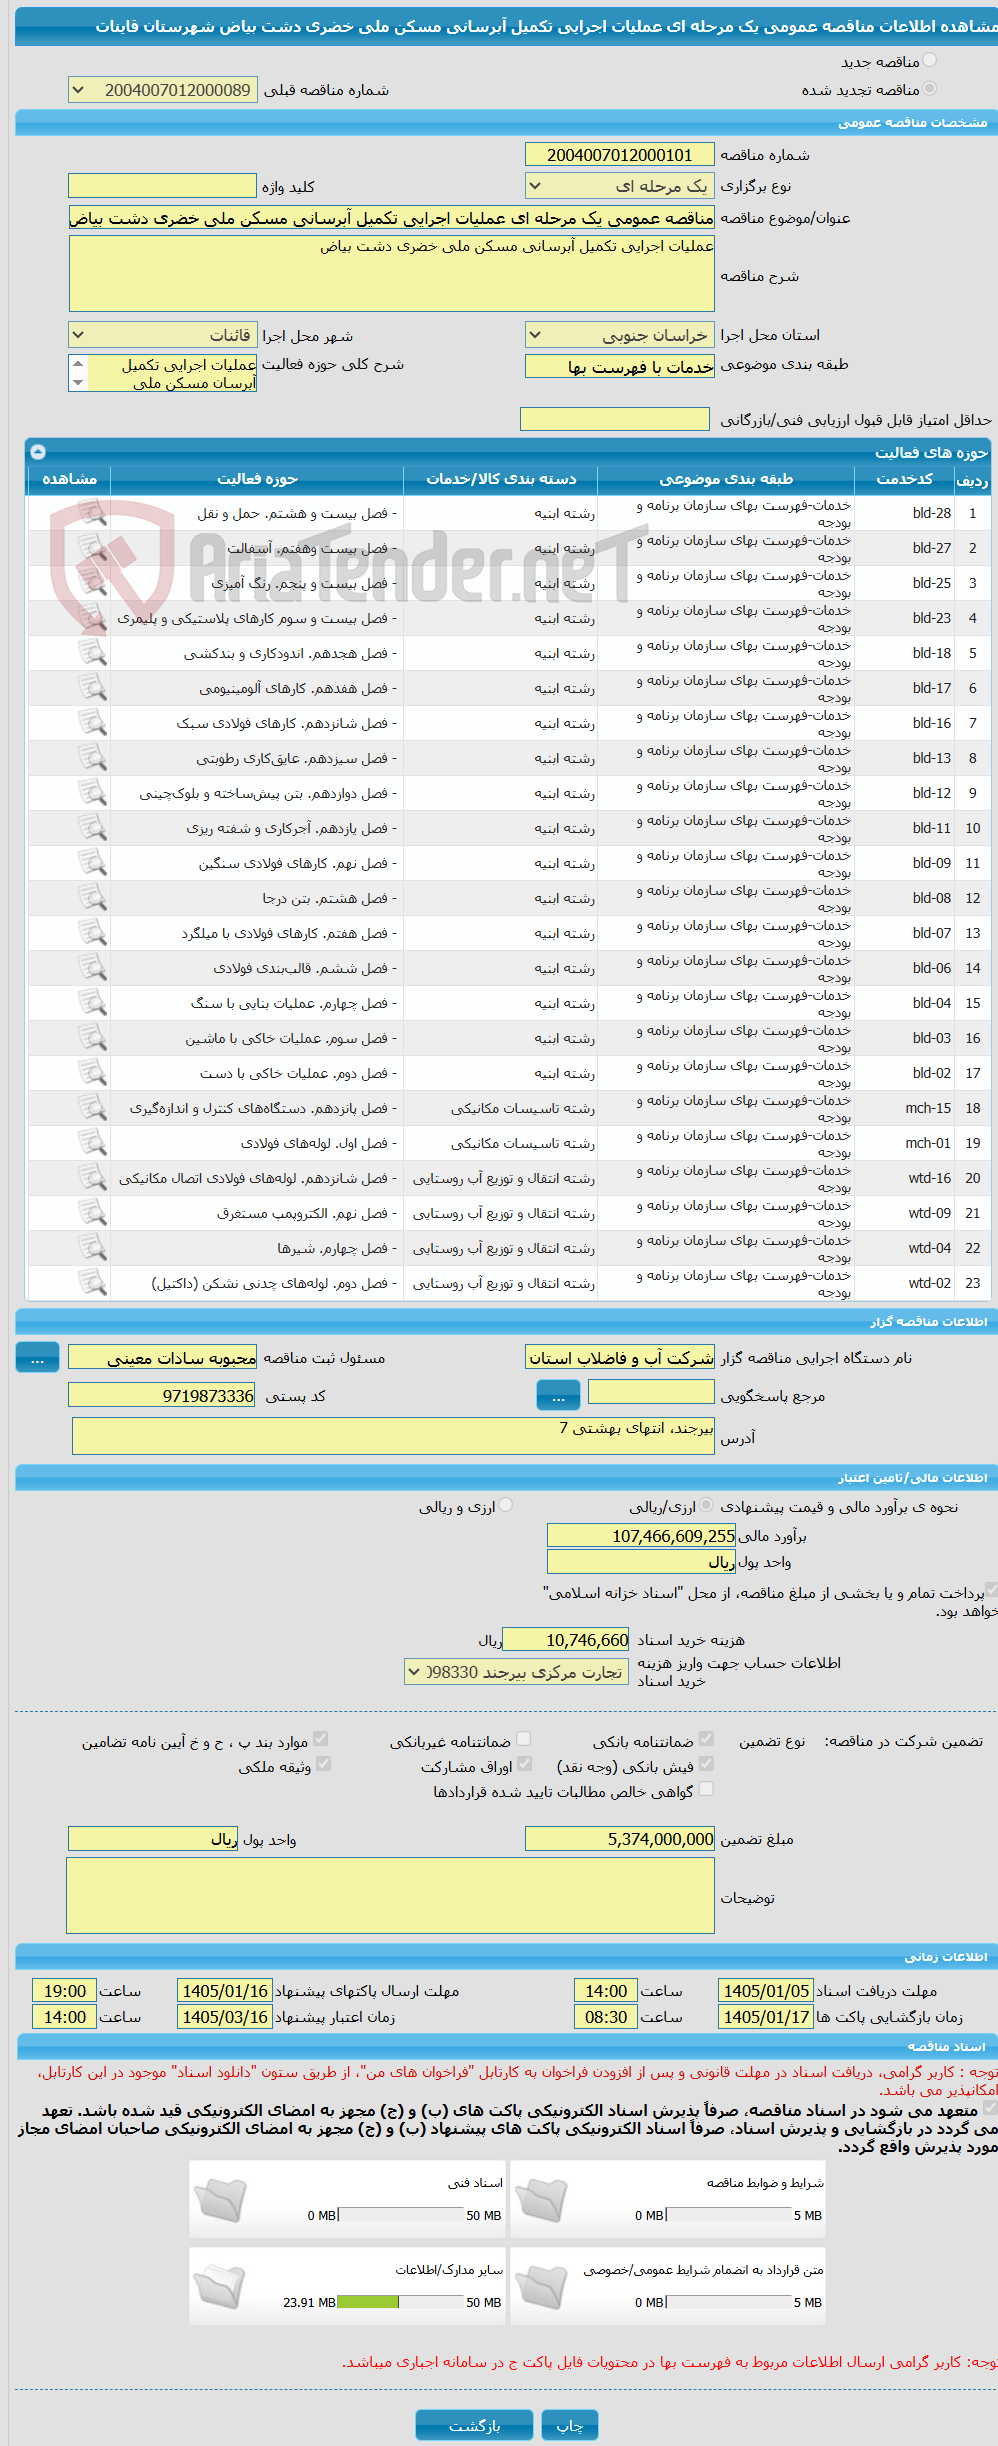Open اسناد فنی folder icon
This screenshot has height=2446, width=998.
[x=220, y=2199]
